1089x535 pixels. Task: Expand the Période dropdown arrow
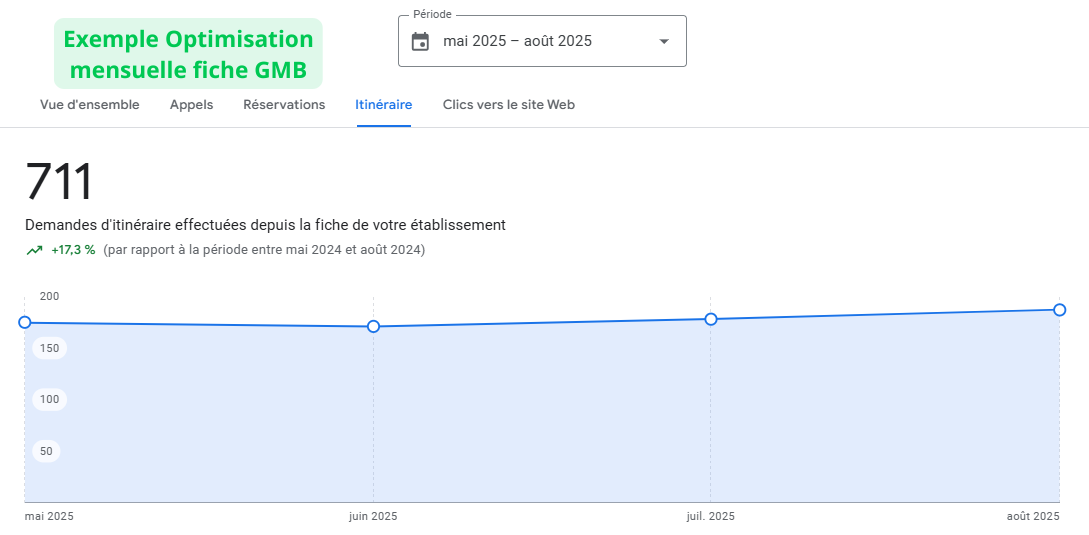pos(664,41)
